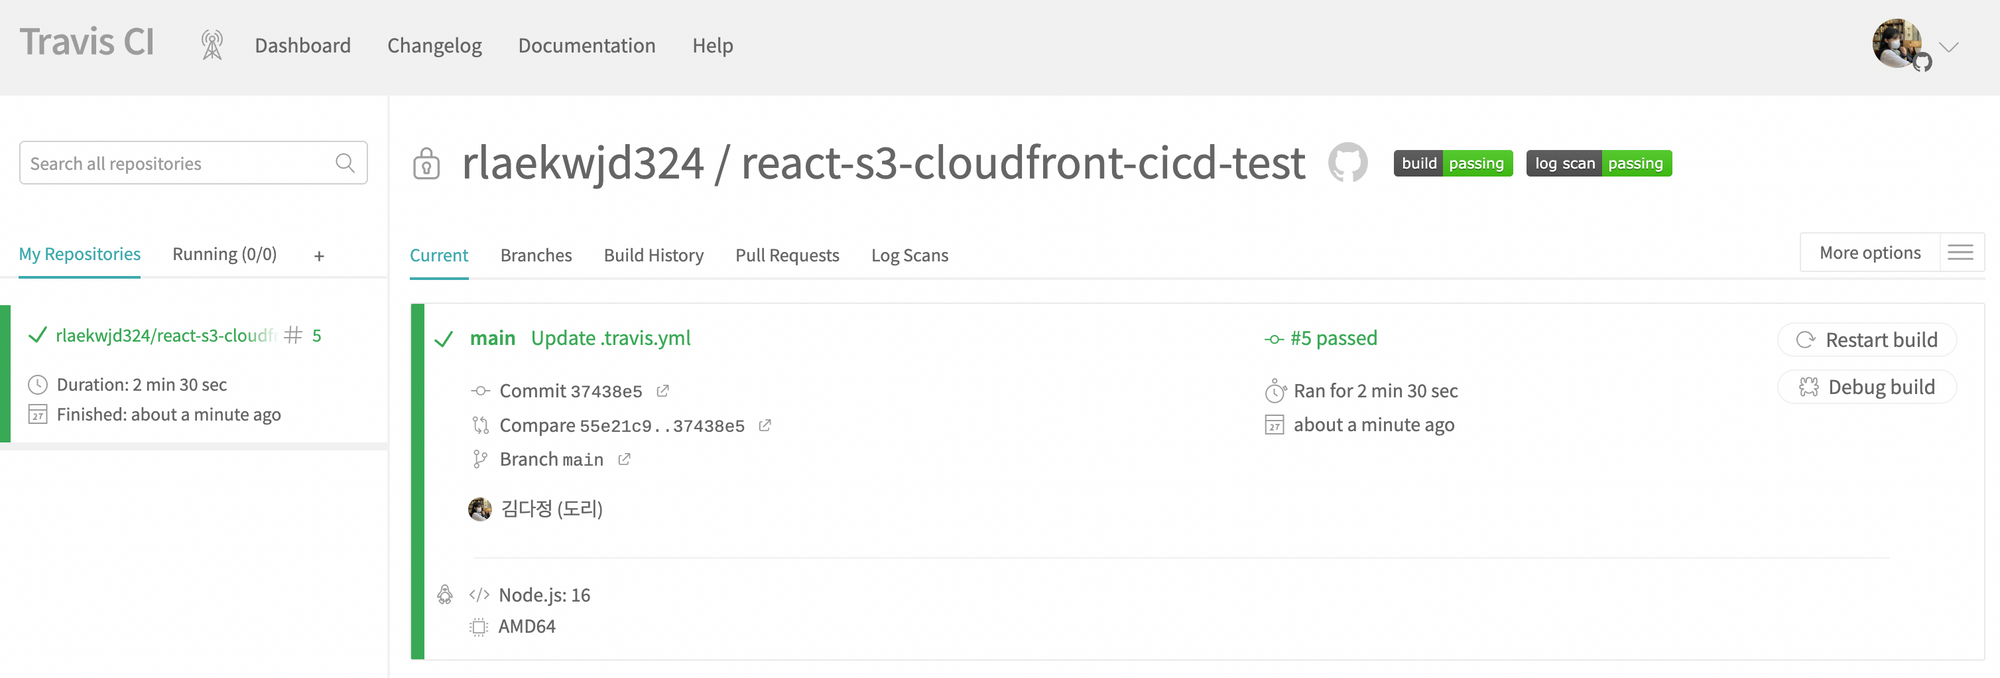Click Ran for 2 min 30 sec

1376,391
